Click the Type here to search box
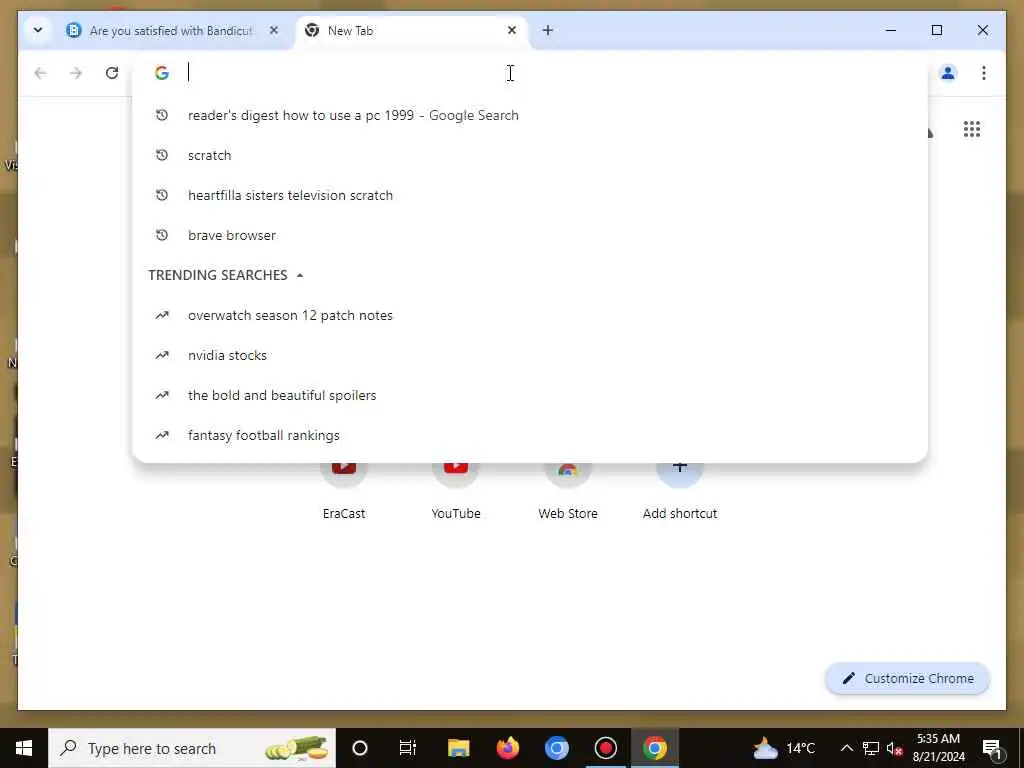The width and height of the screenshot is (1024, 768). 192,748
